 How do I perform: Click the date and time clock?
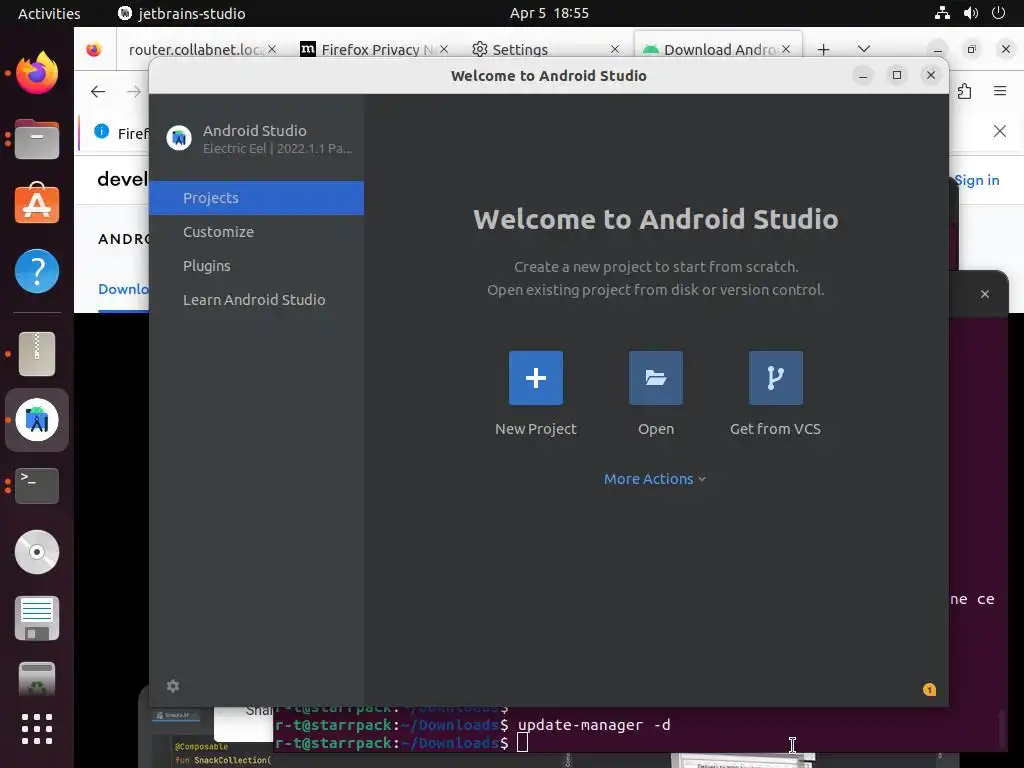549,13
